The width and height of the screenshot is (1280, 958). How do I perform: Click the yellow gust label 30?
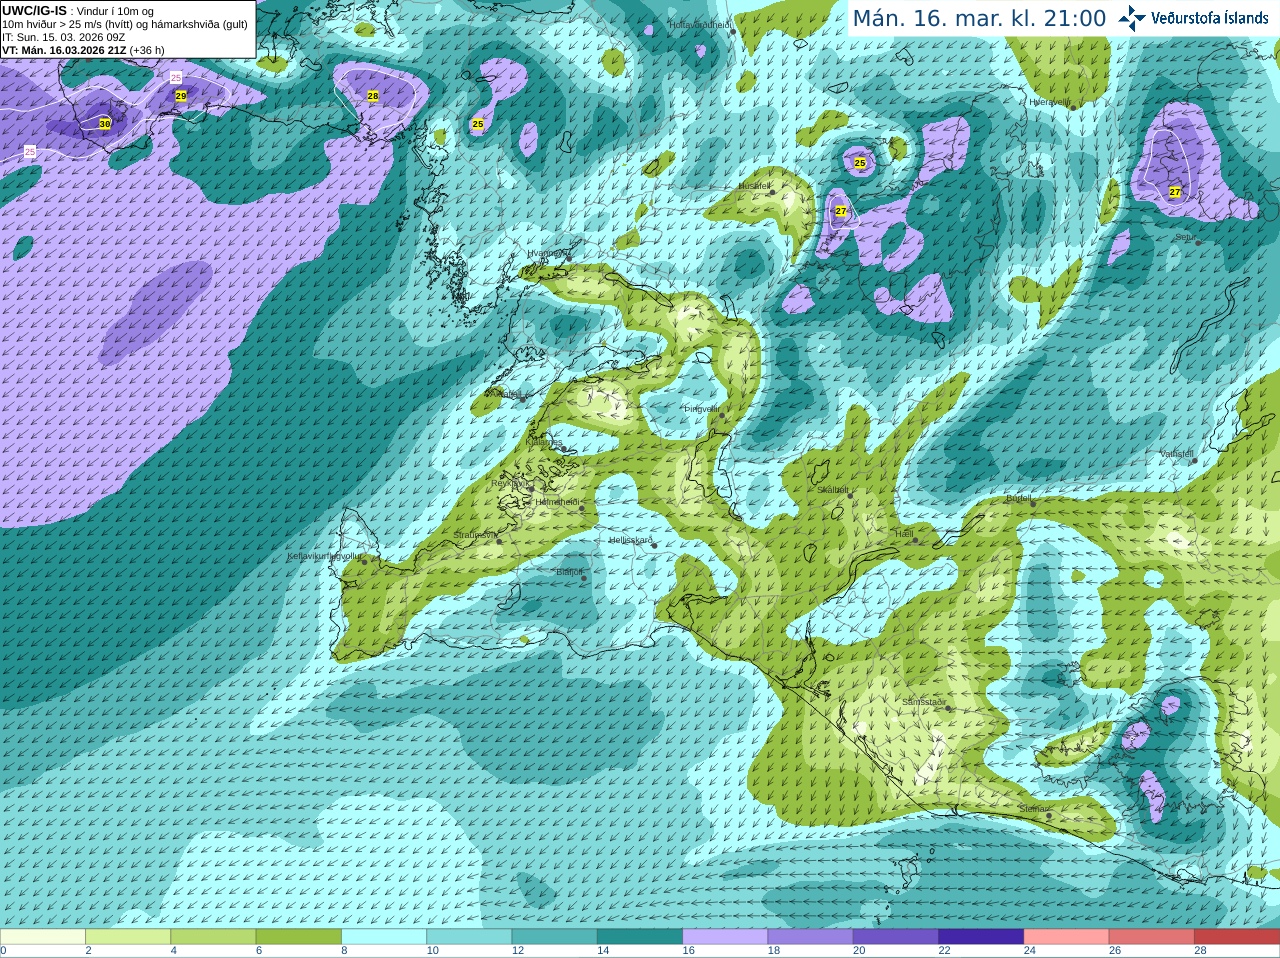click(x=105, y=124)
